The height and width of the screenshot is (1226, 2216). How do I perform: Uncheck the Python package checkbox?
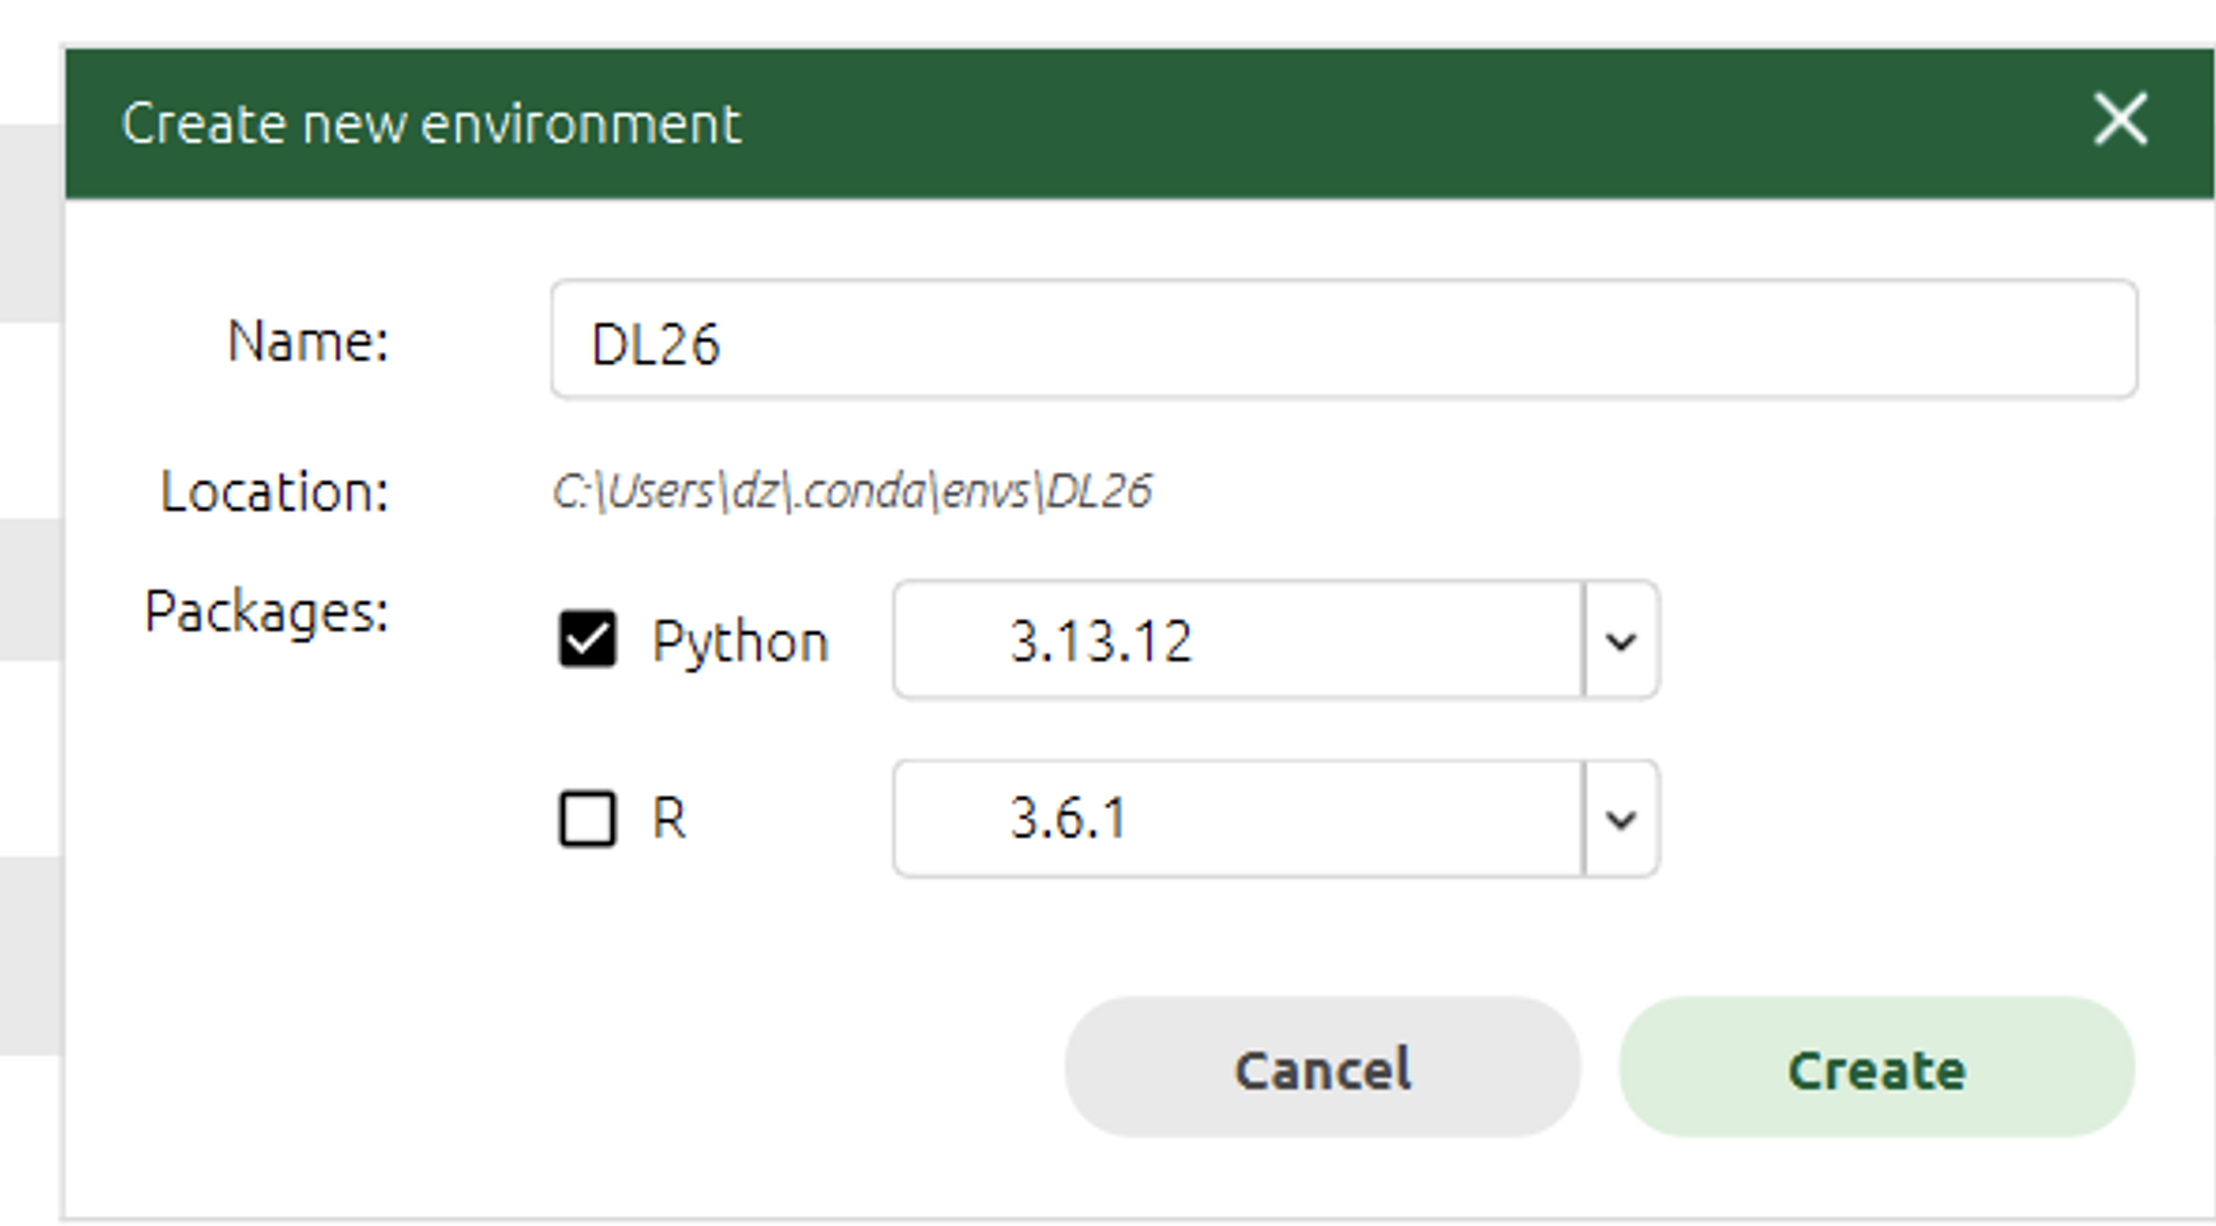587,639
